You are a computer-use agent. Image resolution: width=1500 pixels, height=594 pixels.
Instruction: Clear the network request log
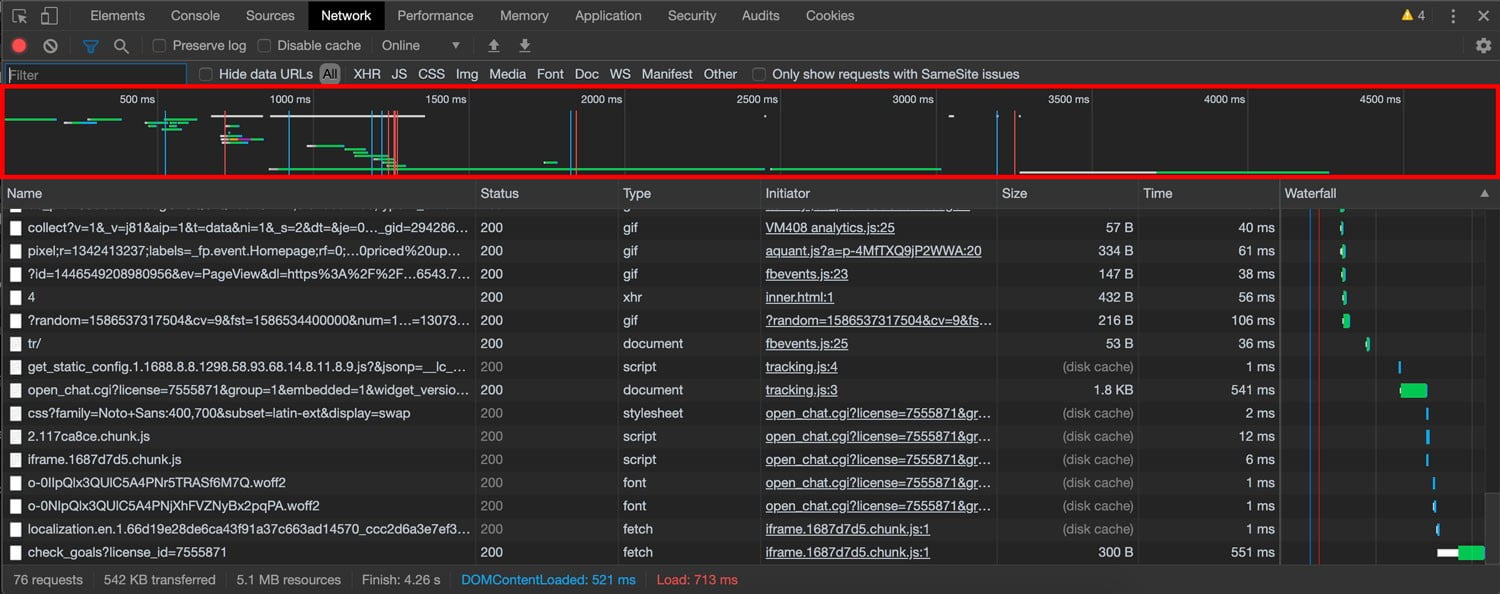click(x=50, y=45)
